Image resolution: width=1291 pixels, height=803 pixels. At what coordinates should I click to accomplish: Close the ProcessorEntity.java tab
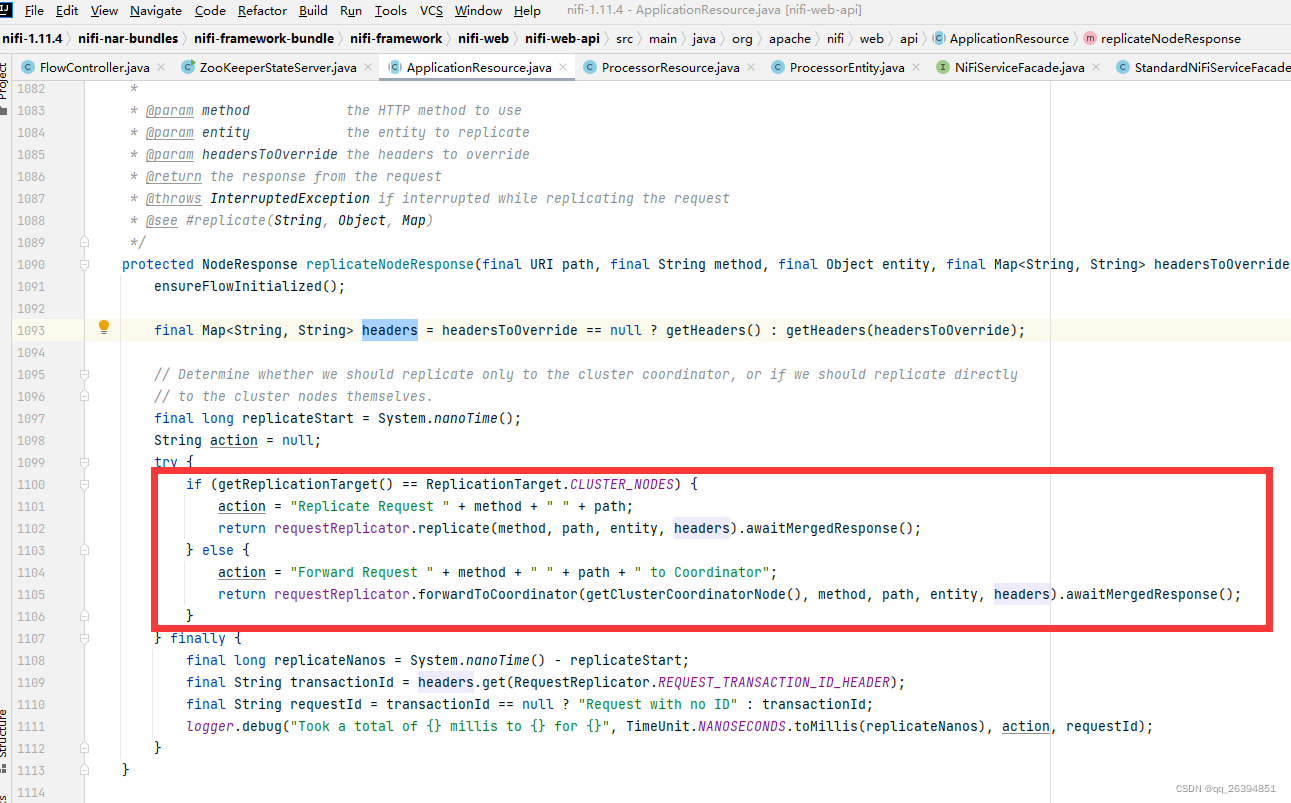point(917,68)
